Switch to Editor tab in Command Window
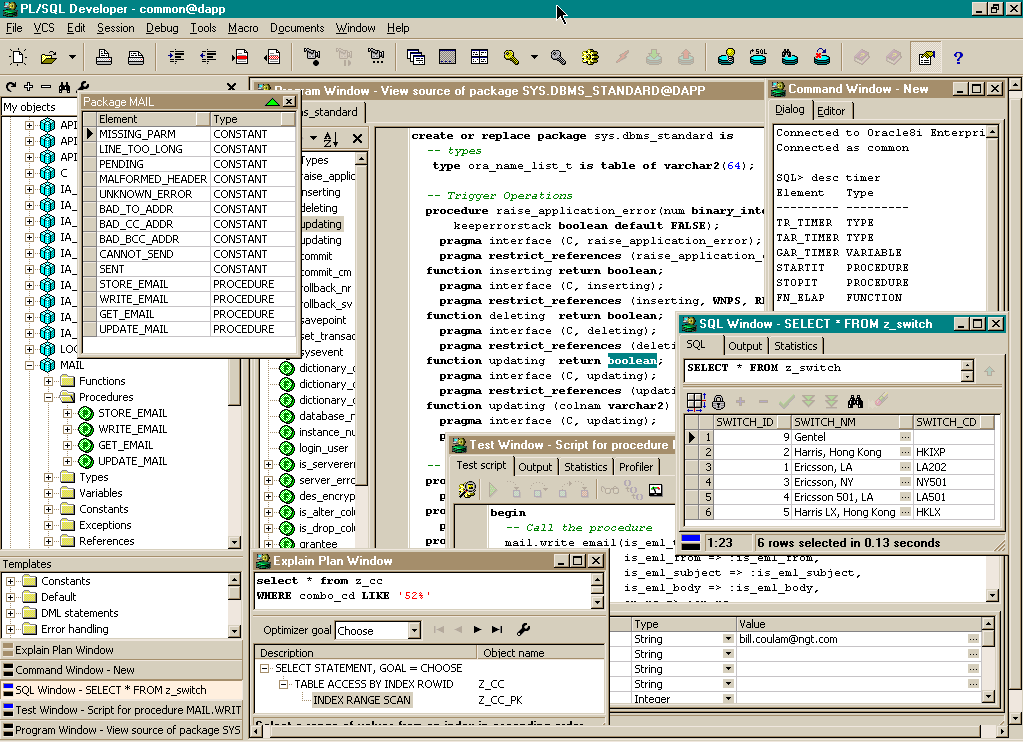Screen dimensions: 1023x742 point(831,111)
